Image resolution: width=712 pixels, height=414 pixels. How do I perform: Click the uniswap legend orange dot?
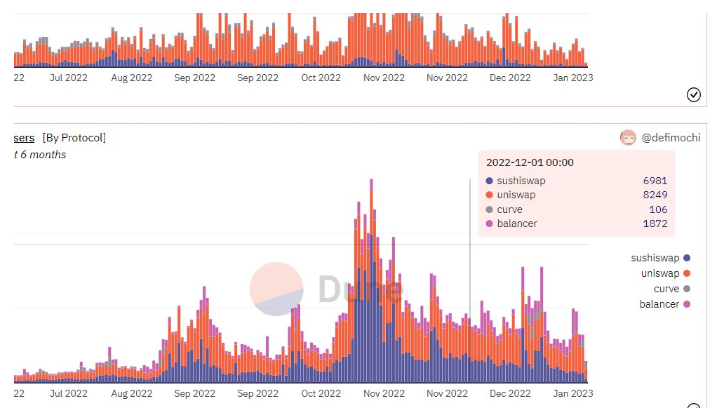[687, 273]
